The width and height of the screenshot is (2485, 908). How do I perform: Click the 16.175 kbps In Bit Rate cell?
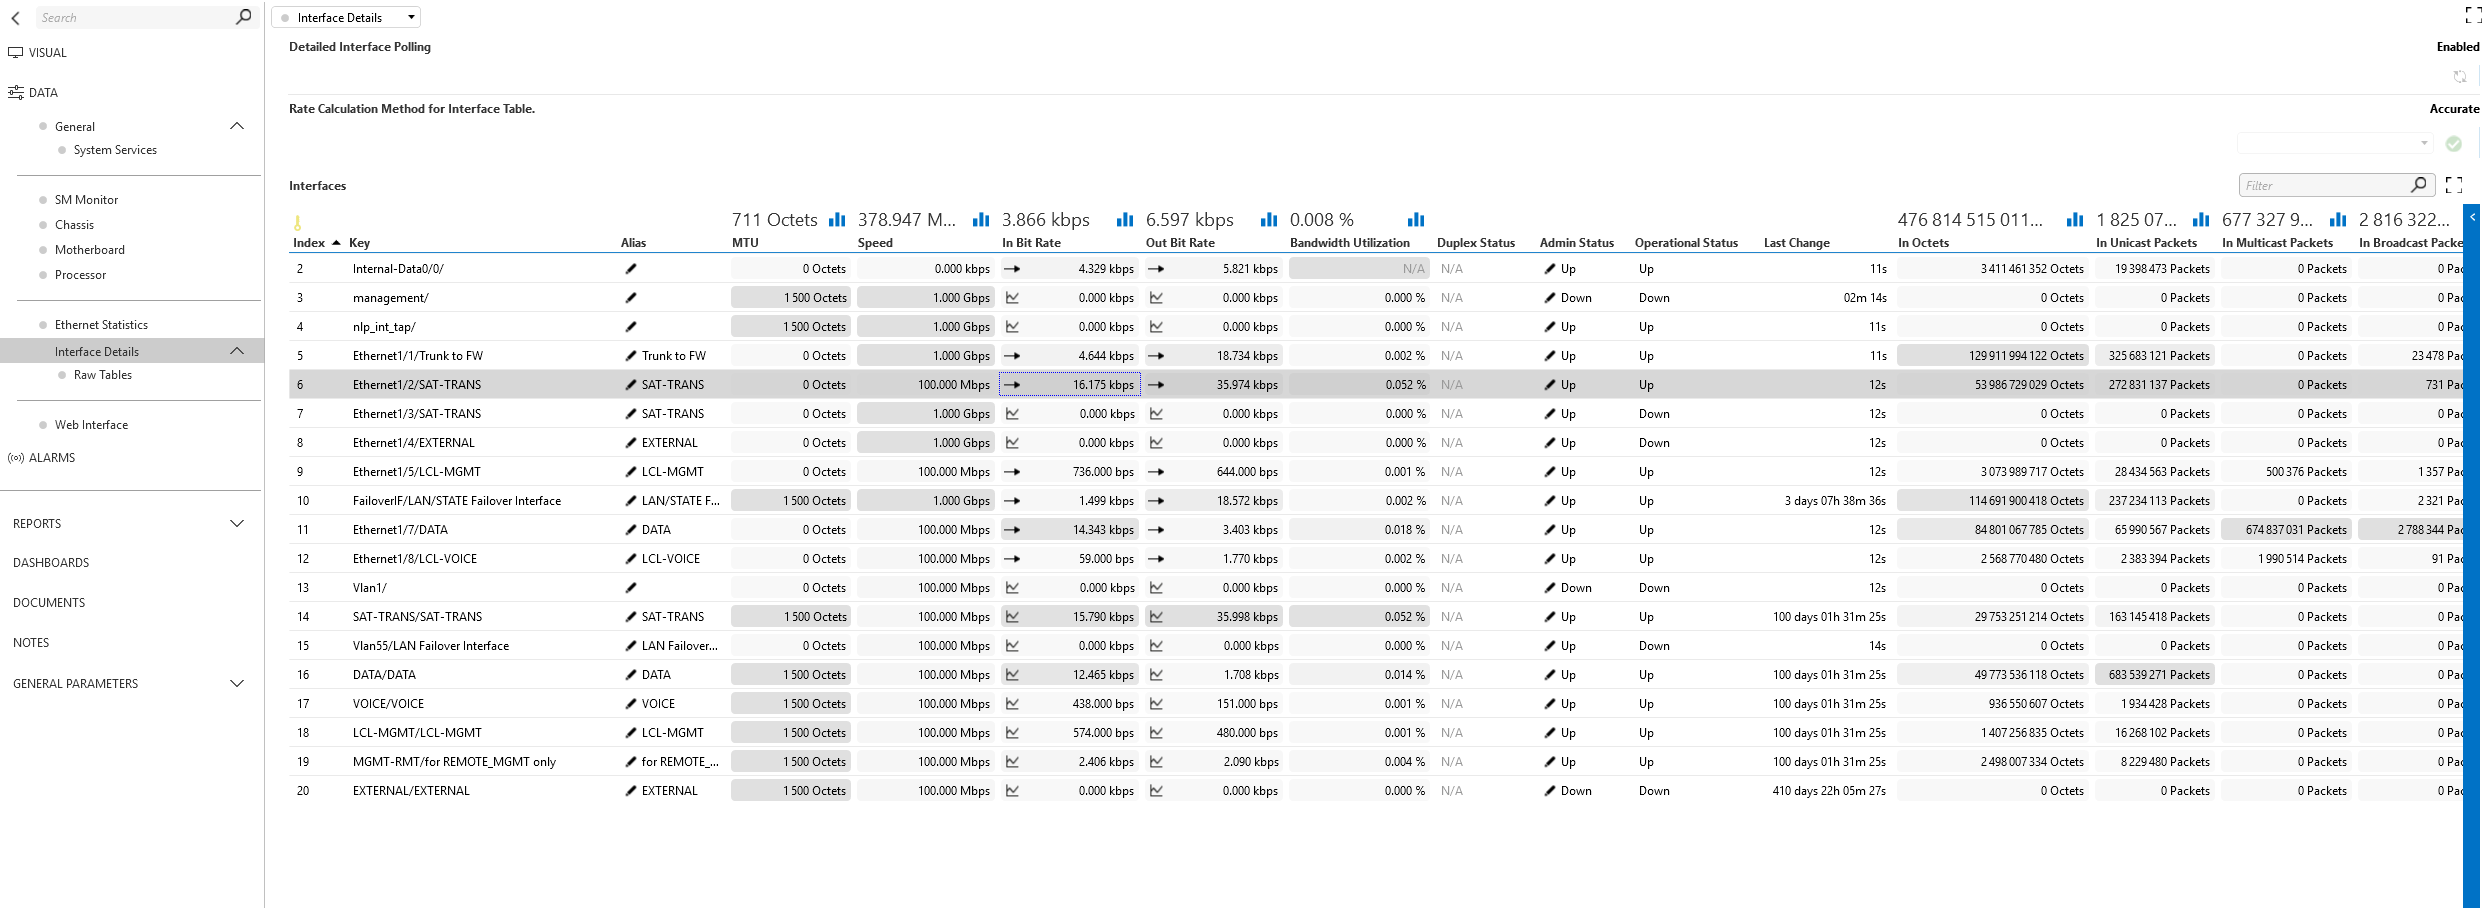1070,385
